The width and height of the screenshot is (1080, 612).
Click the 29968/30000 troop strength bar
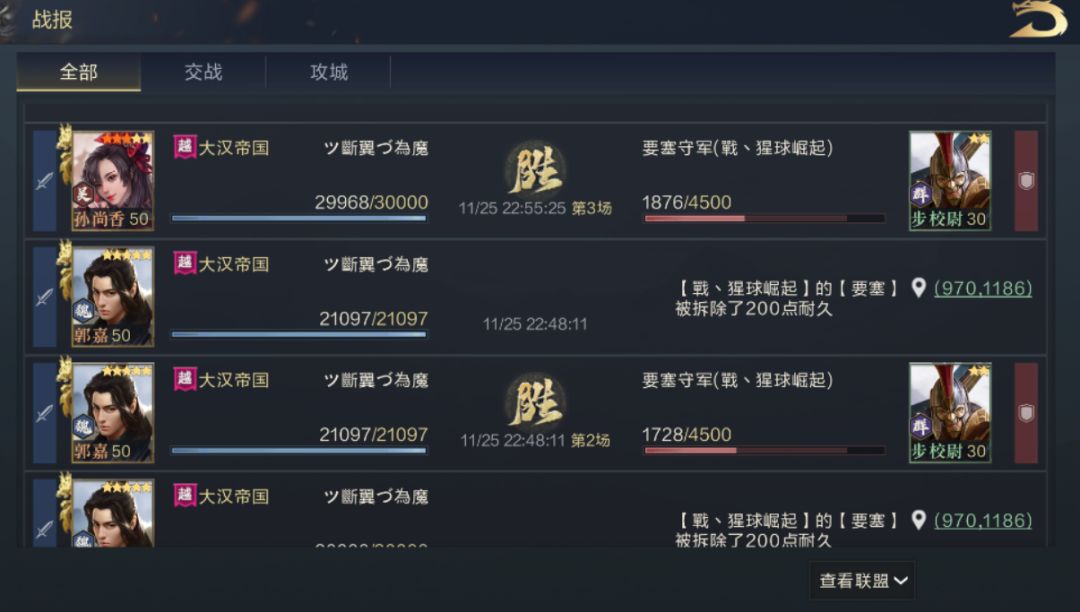point(299,218)
